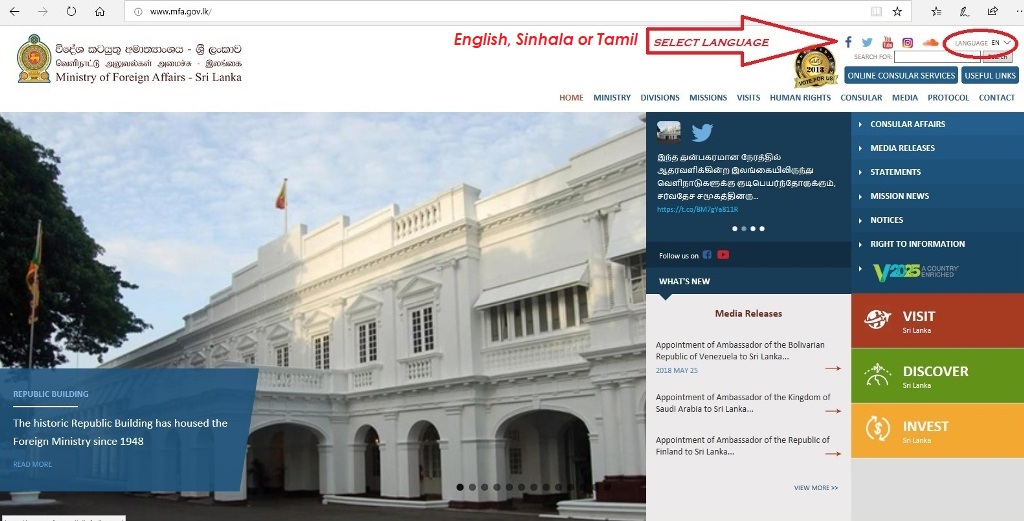Select the first dot of the tweet carousel
This screenshot has width=1024, height=521.
point(734,229)
